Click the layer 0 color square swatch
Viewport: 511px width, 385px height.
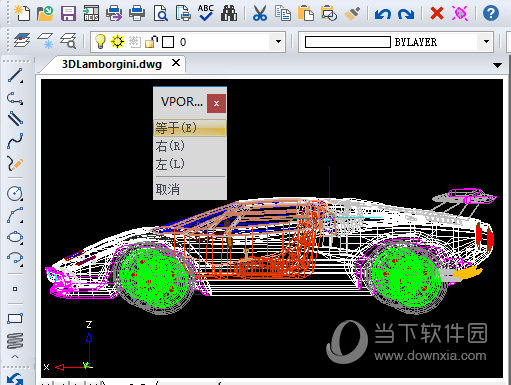coord(168,42)
